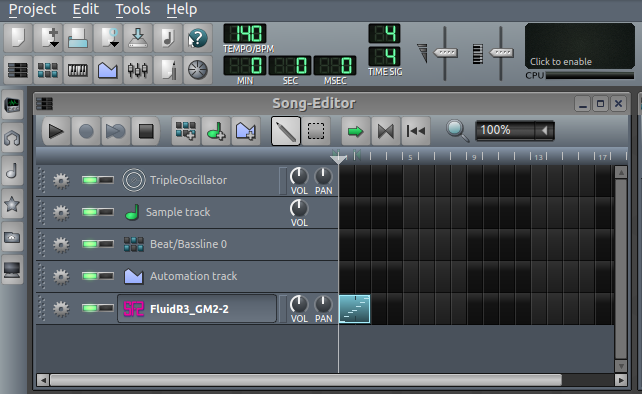The image size is (642, 394).
Task: Stop song playback
Action: coord(146,131)
